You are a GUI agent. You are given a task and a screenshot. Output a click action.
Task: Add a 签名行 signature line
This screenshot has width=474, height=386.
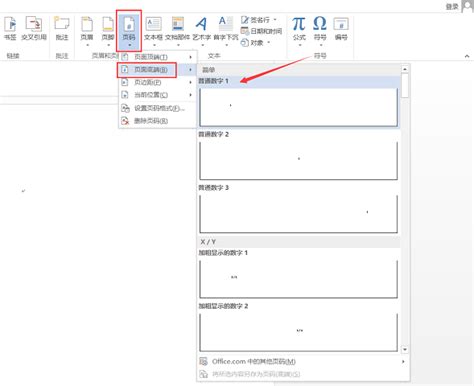coord(255,20)
